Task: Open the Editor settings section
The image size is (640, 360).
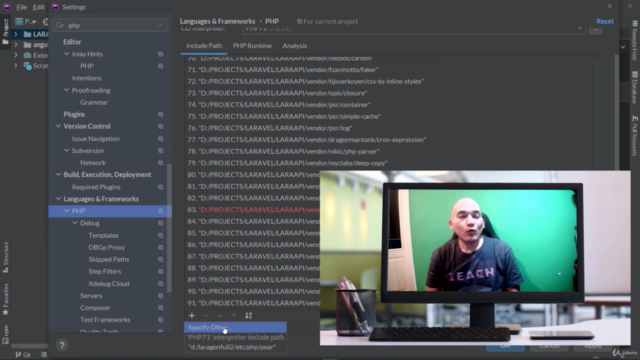Action: point(72,42)
